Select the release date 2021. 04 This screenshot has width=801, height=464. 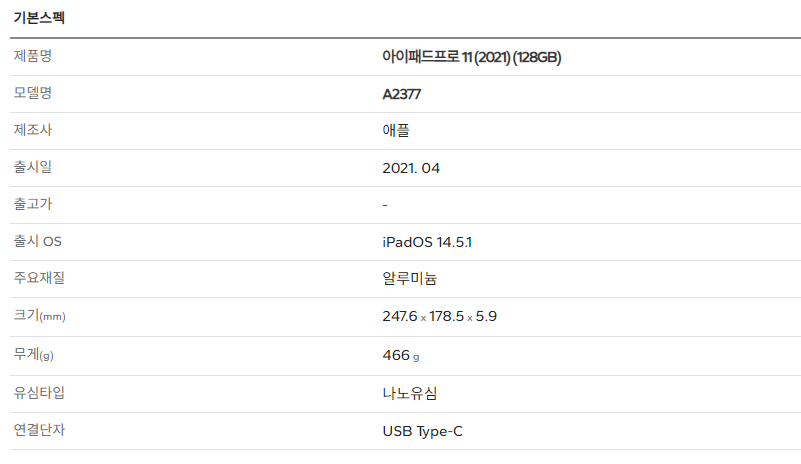[411, 168]
